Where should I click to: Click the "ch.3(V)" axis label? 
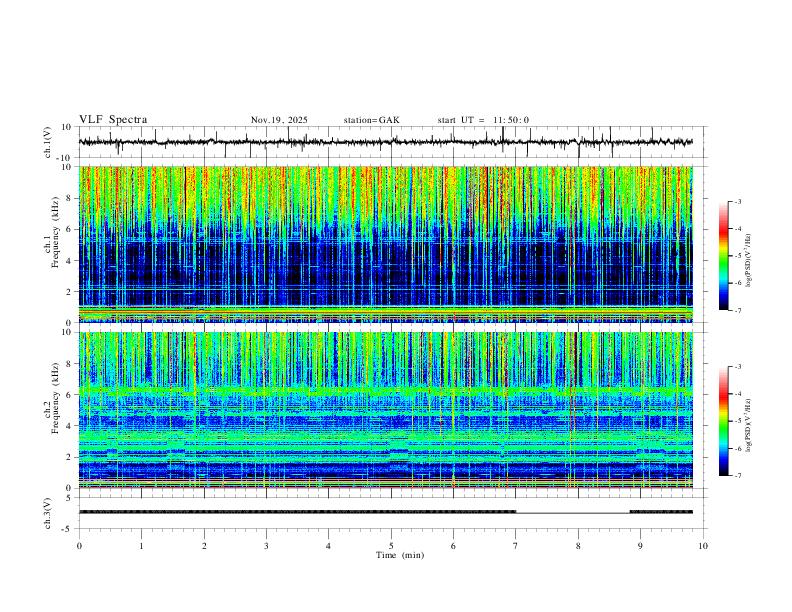tap(48, 514)
